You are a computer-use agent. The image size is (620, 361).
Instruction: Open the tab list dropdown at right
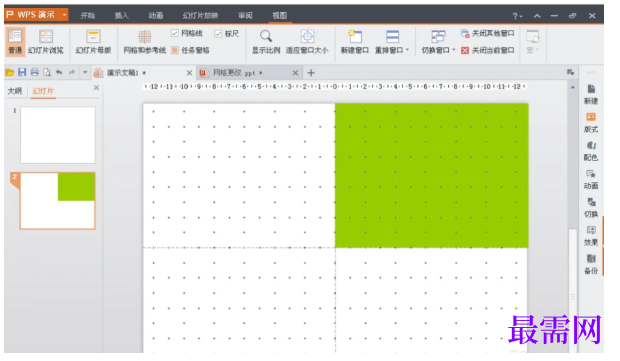point(570,72)
